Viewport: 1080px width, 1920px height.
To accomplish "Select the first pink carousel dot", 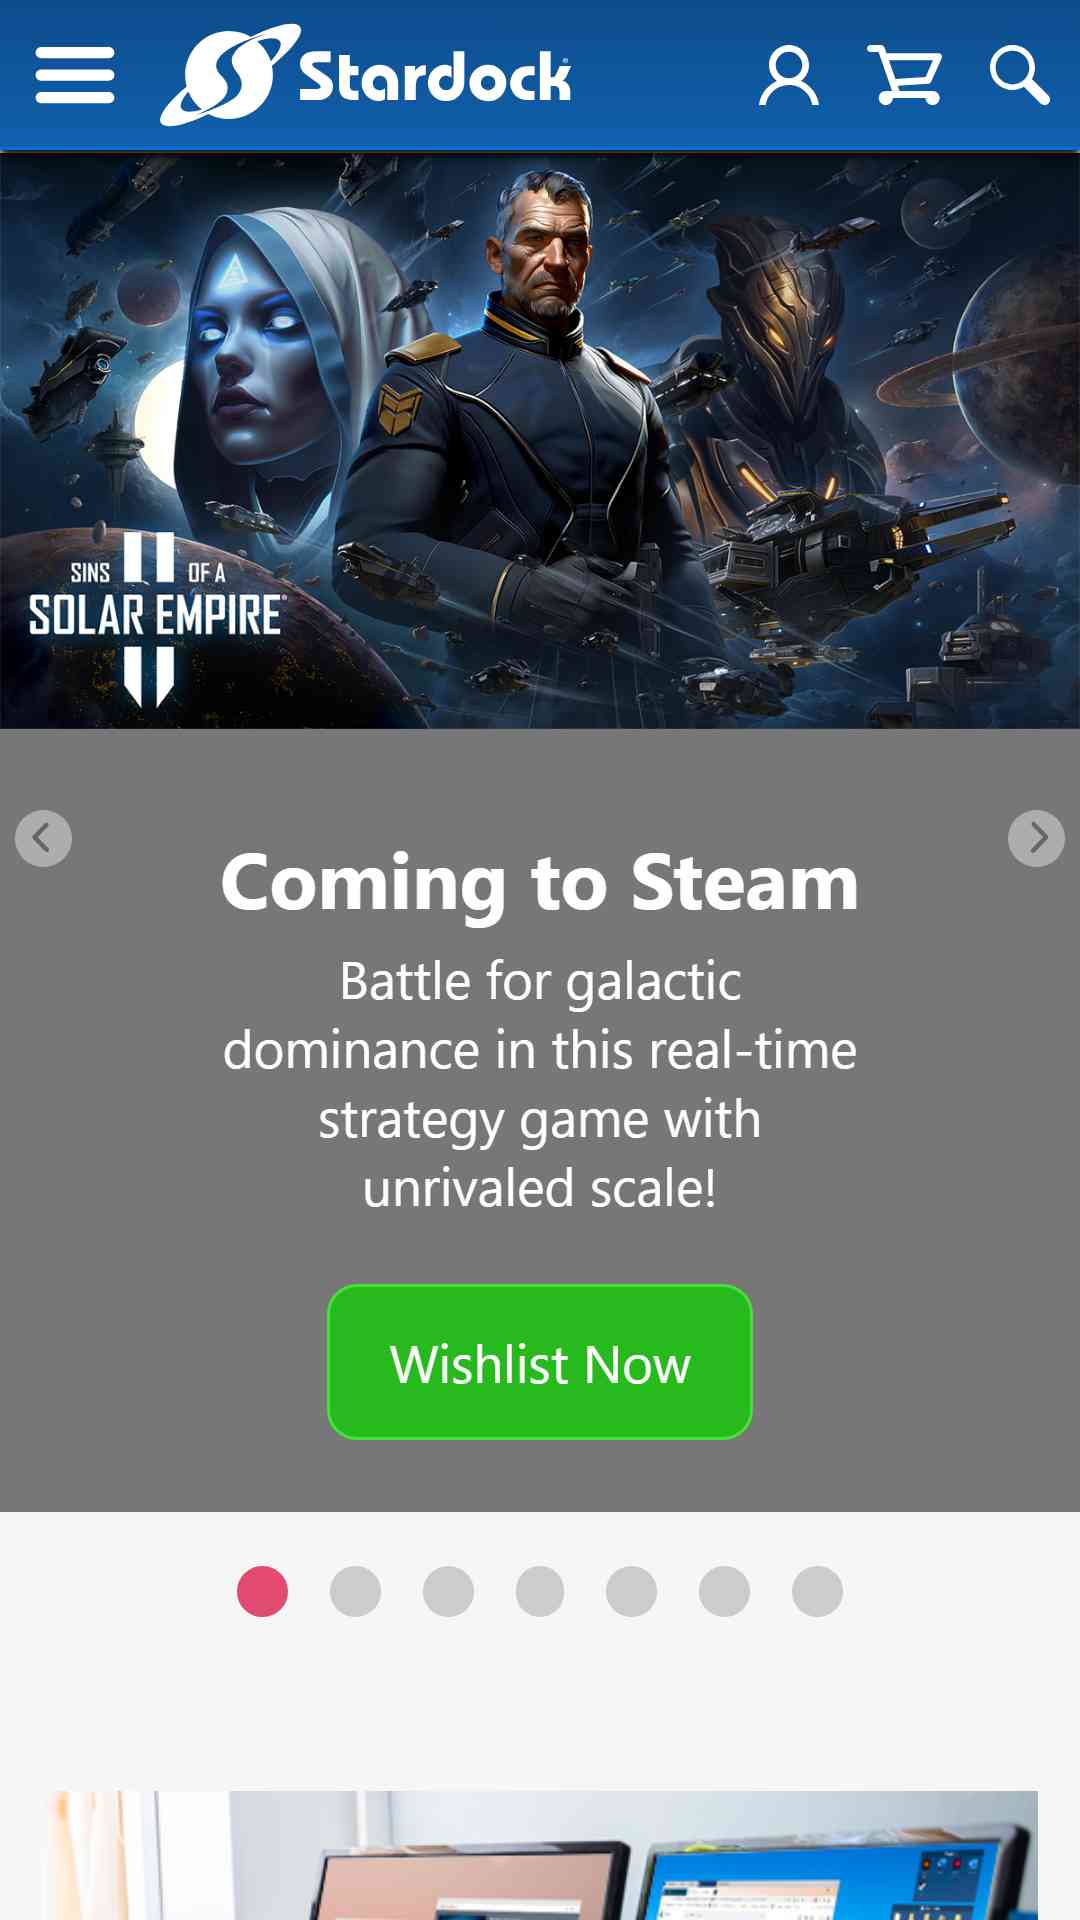I will tap(263, 1591).
